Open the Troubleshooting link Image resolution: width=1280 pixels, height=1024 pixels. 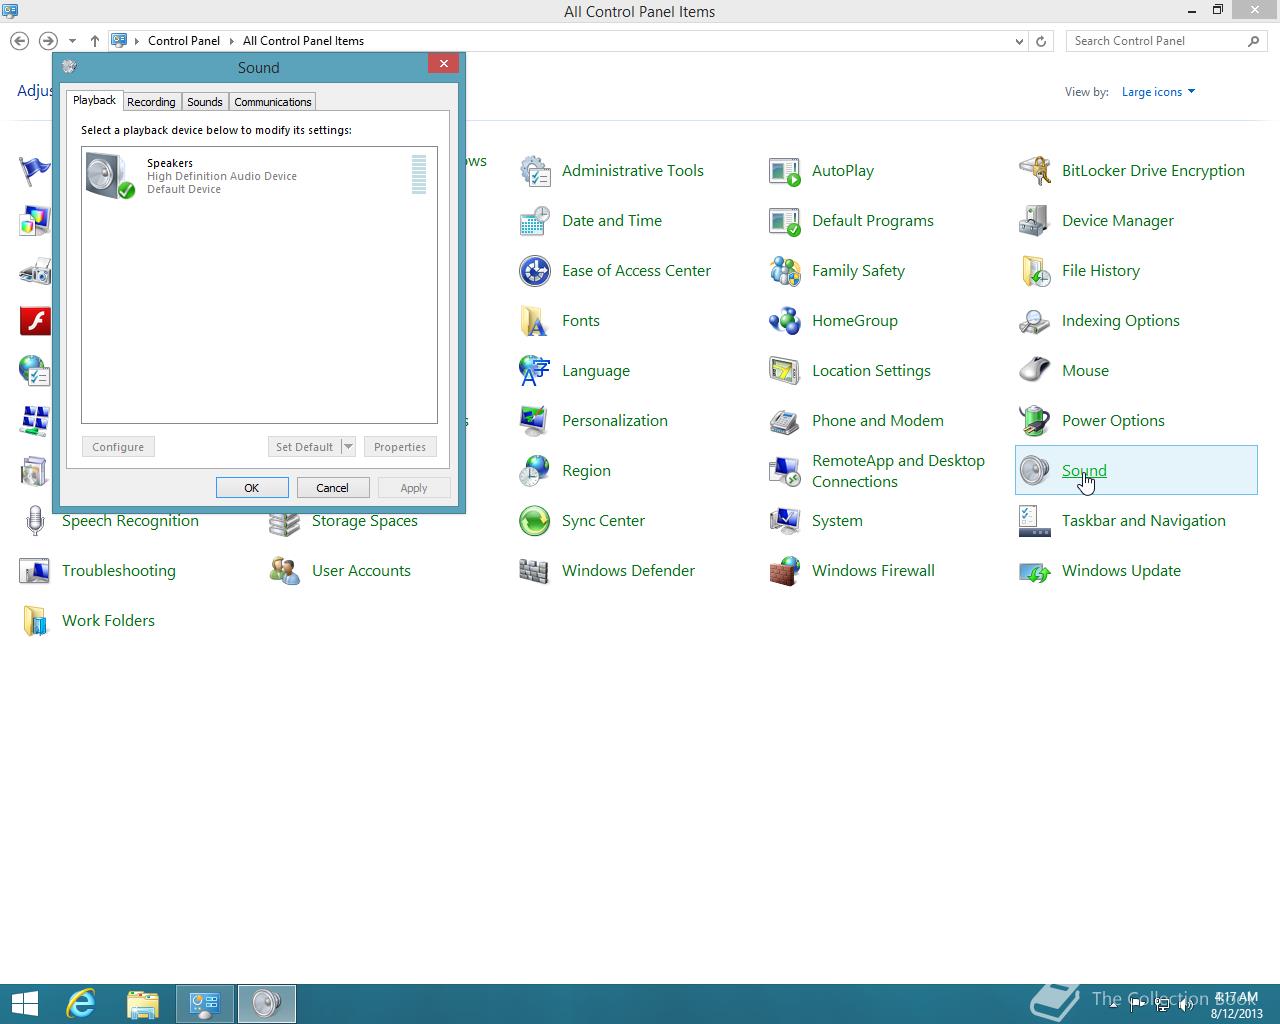[119, 571]
